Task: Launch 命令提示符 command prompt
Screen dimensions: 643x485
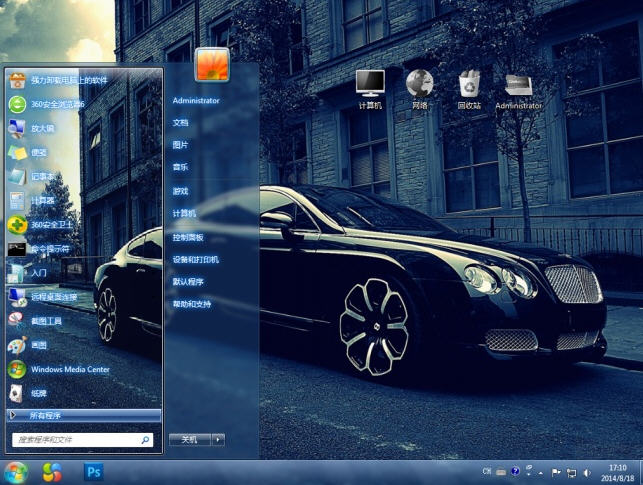Action: (50, 249)
